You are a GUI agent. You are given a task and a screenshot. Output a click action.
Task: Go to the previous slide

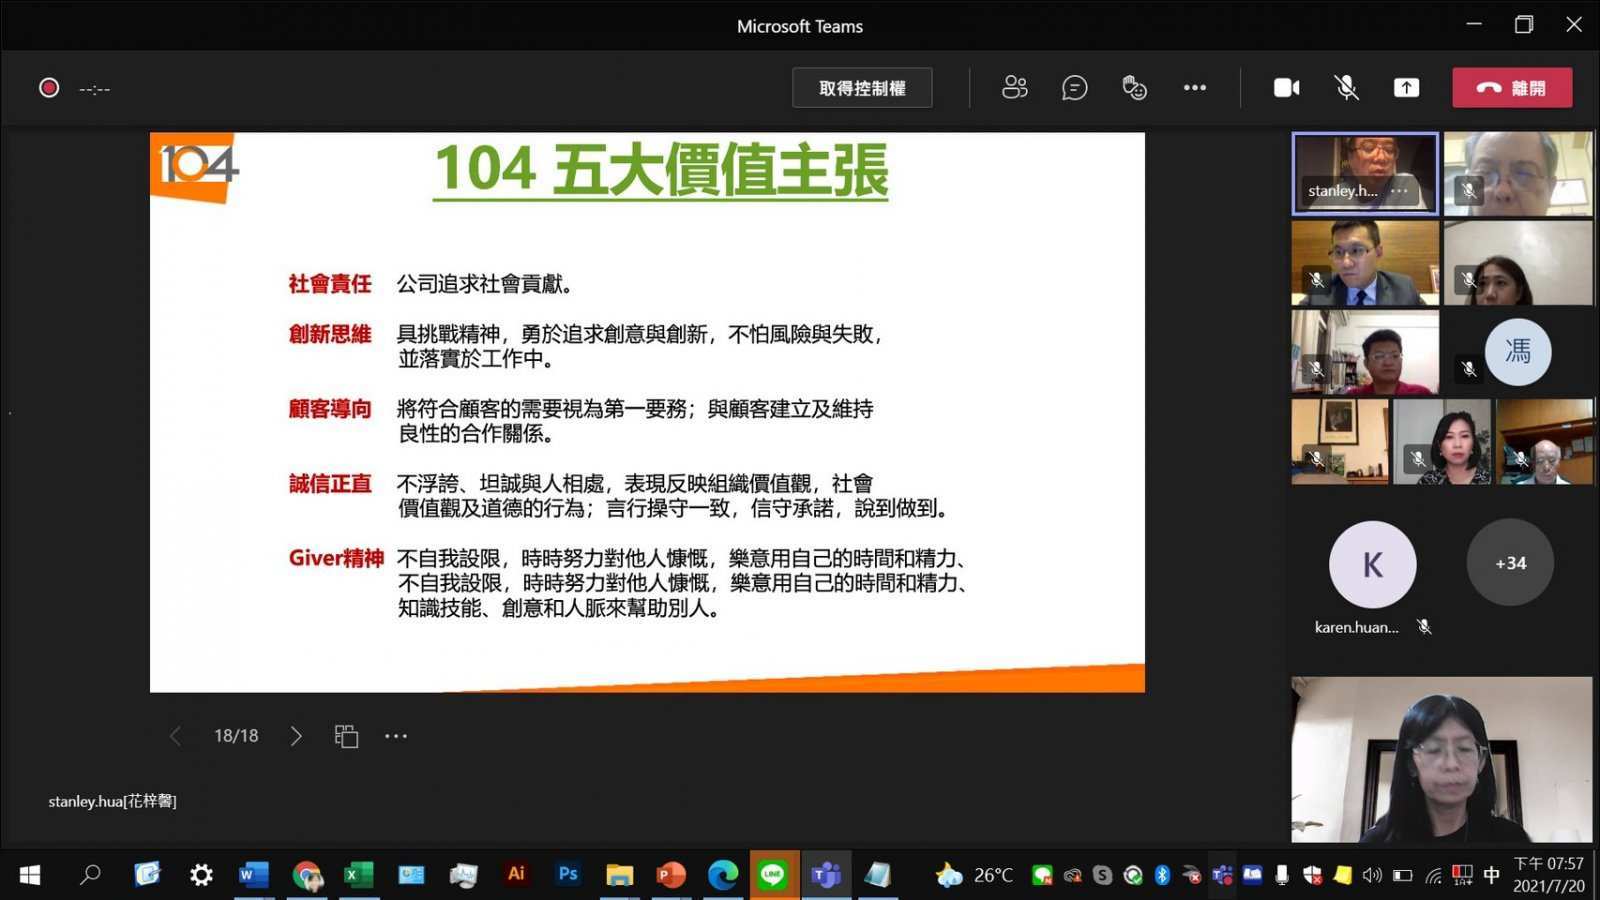click(x=176, y=736)
